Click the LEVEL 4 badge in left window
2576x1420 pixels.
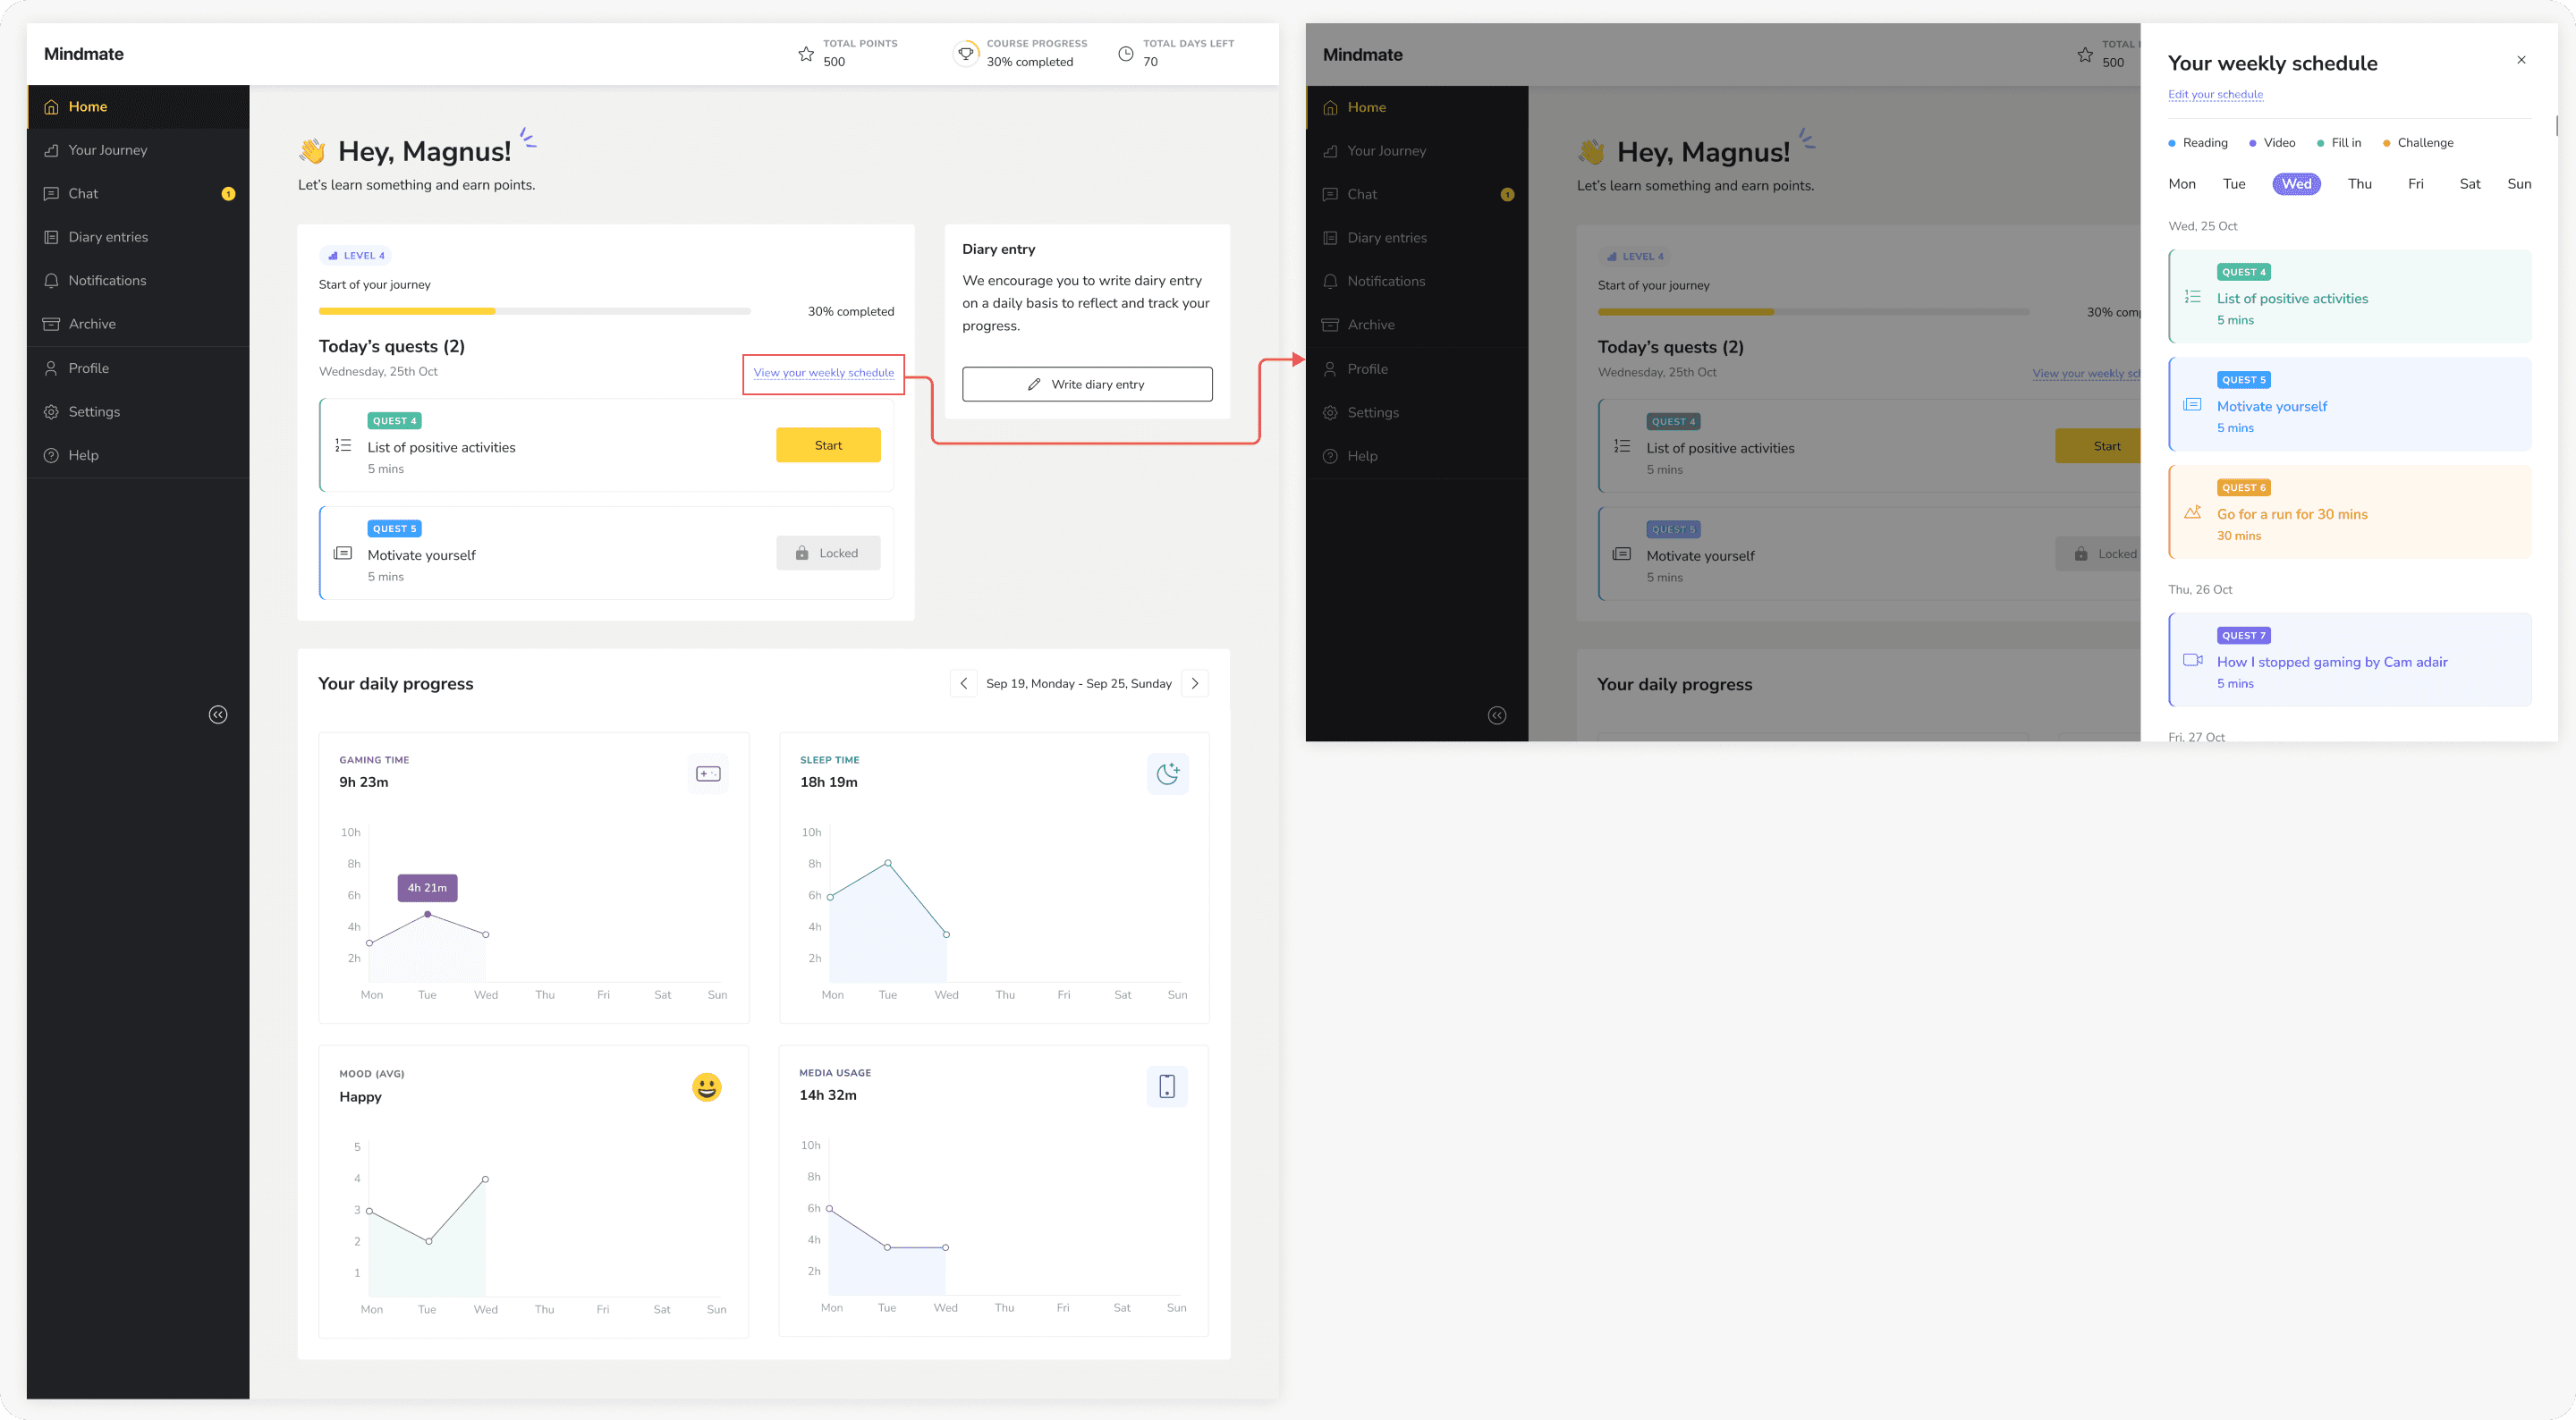point(356,255)
